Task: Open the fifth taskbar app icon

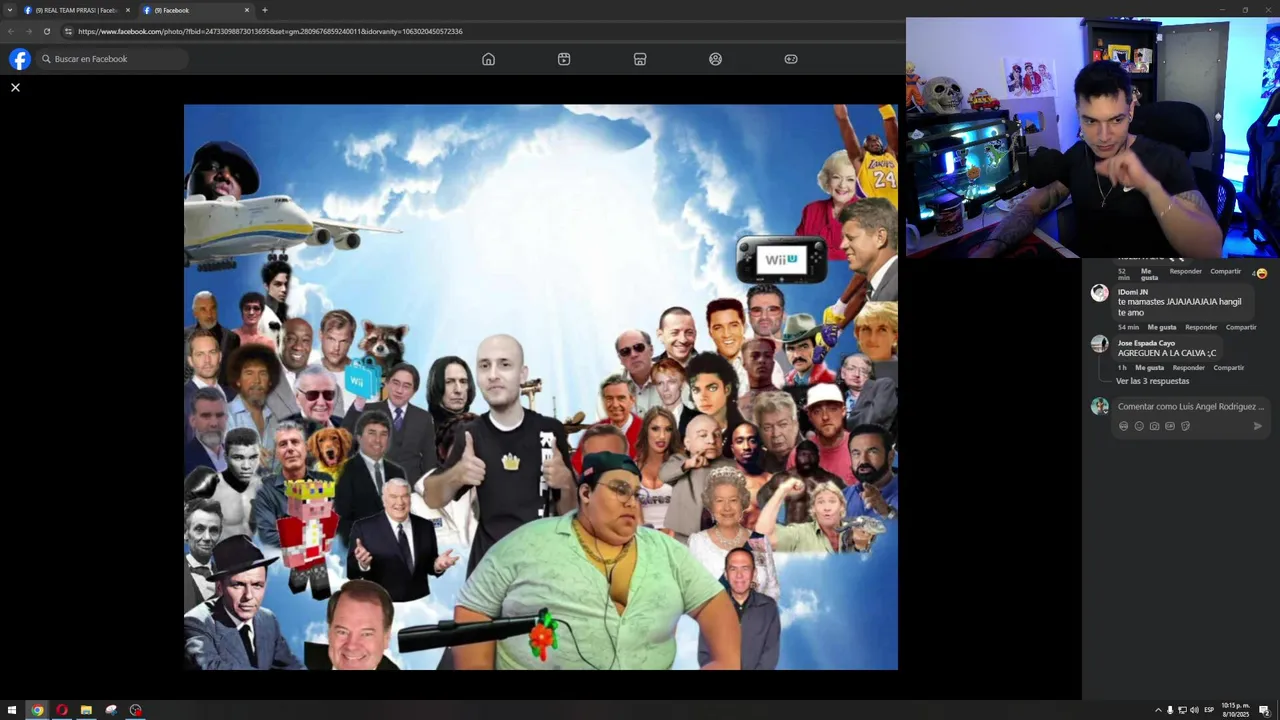Action: click(x=111, y=710)
